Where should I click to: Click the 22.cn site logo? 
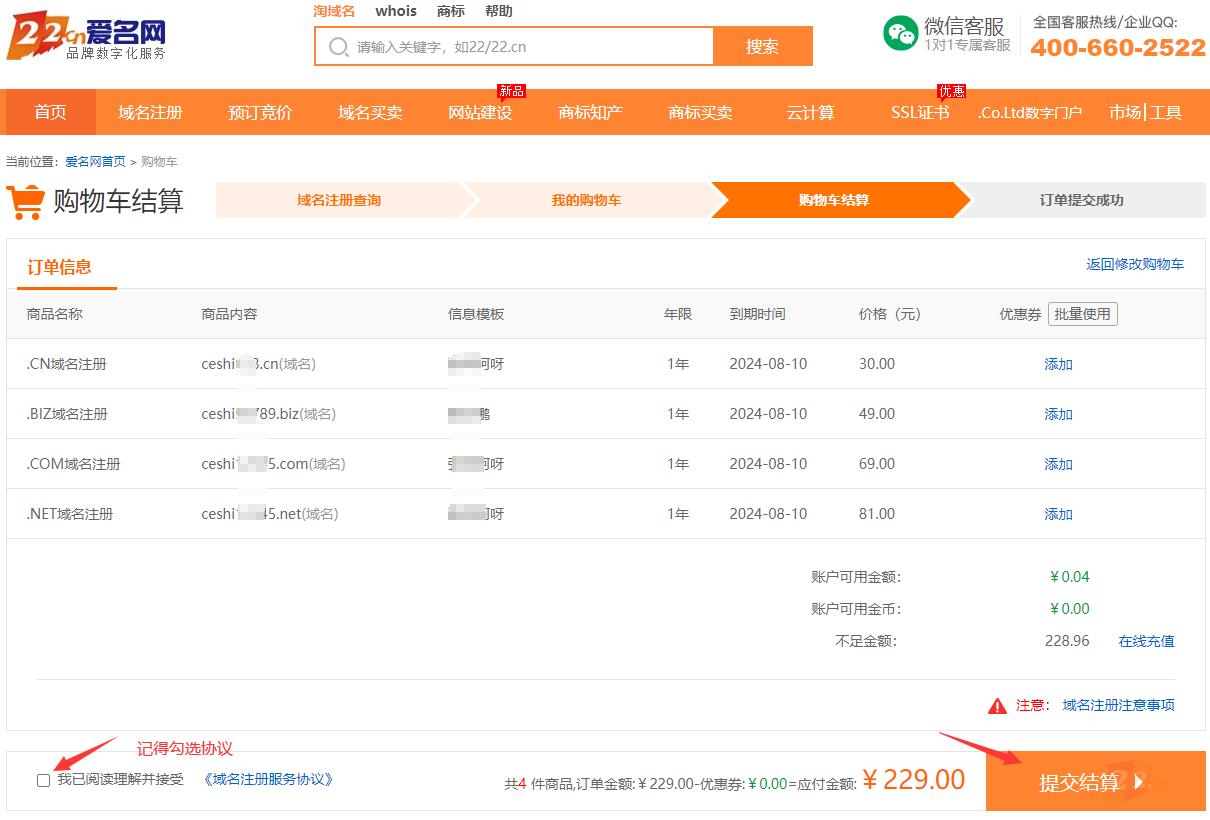86,40
